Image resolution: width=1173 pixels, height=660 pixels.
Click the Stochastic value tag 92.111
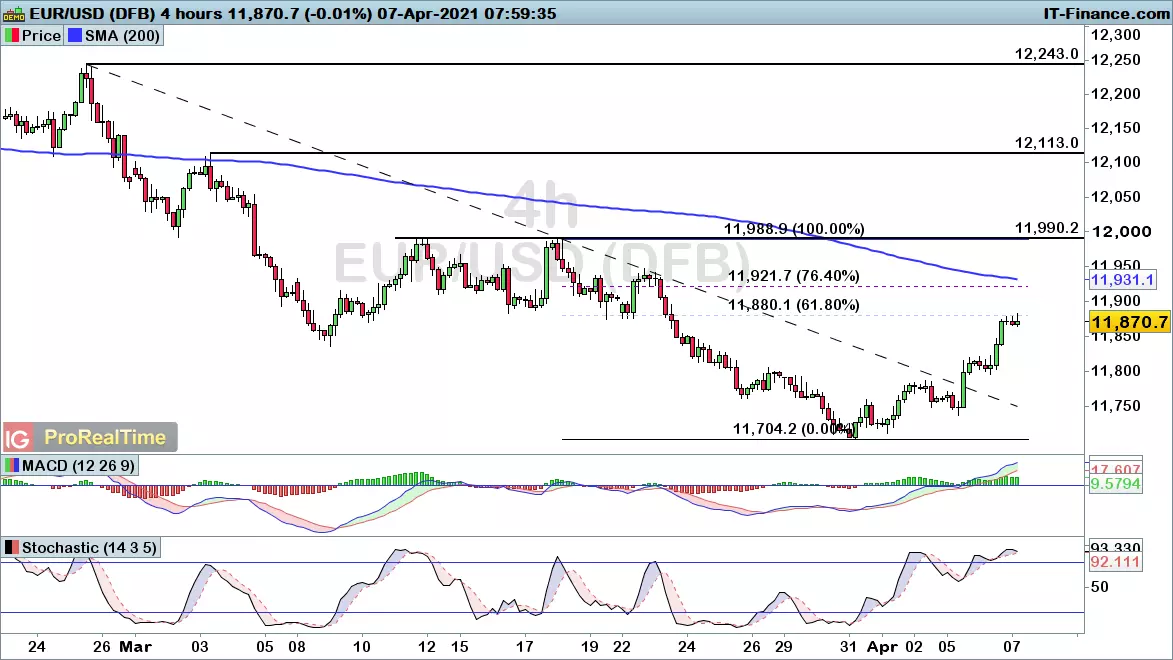click(1115, 562)
